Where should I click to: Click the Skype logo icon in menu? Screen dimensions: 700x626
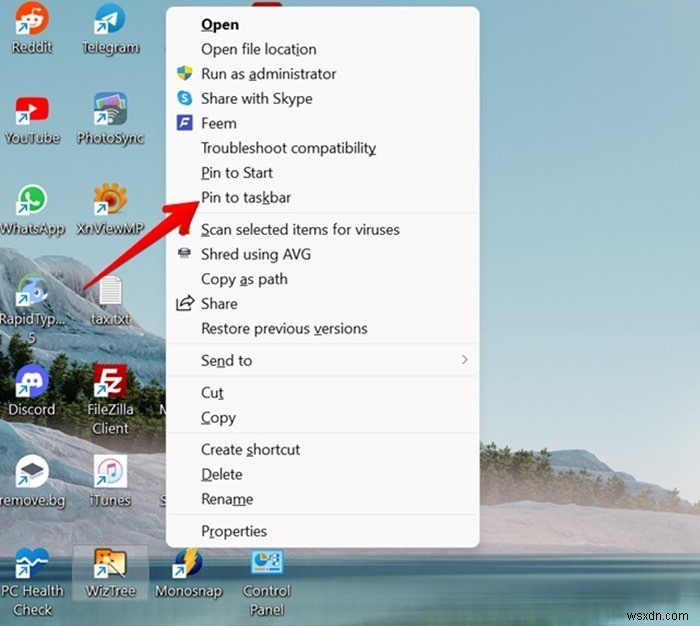click(184, 98)
